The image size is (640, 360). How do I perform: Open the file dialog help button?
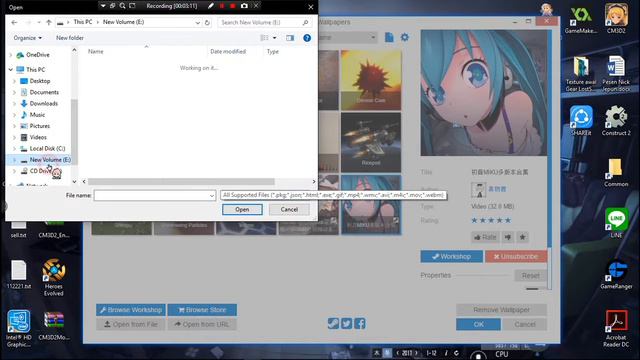point(307,38)
